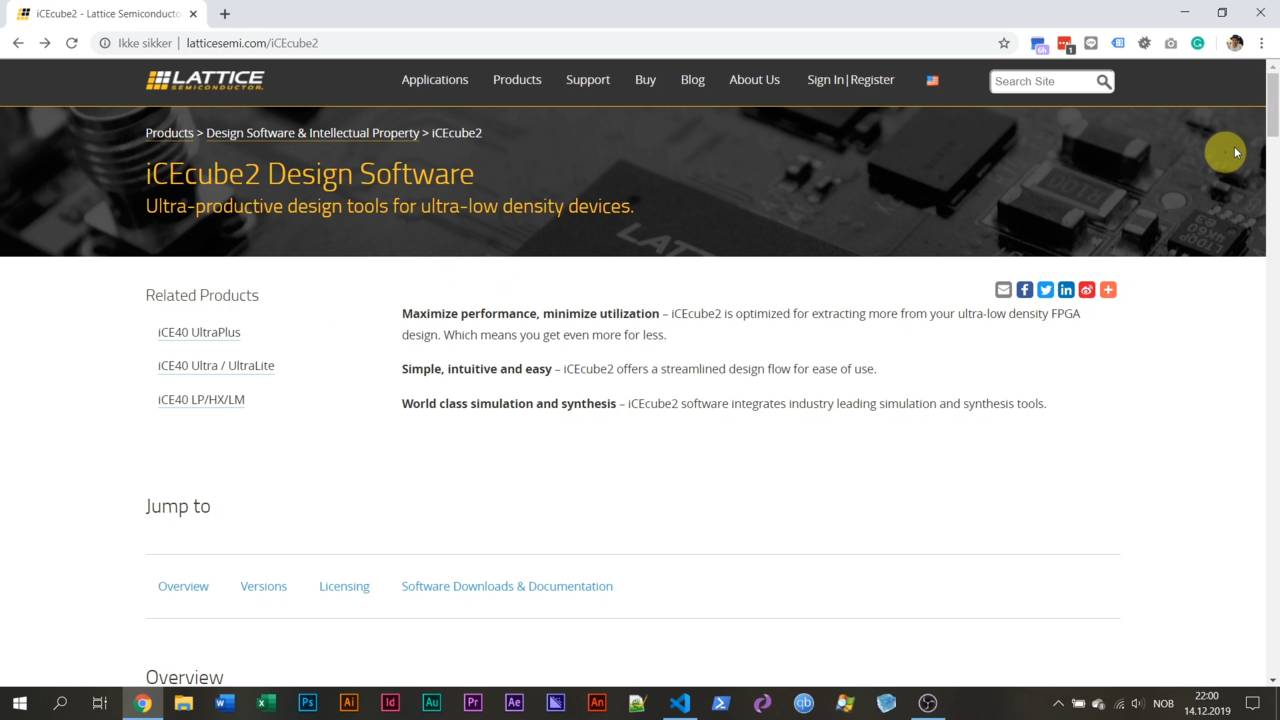1280x720 pixels.
Task: Open a new browser tab
Action: (225, 14)
